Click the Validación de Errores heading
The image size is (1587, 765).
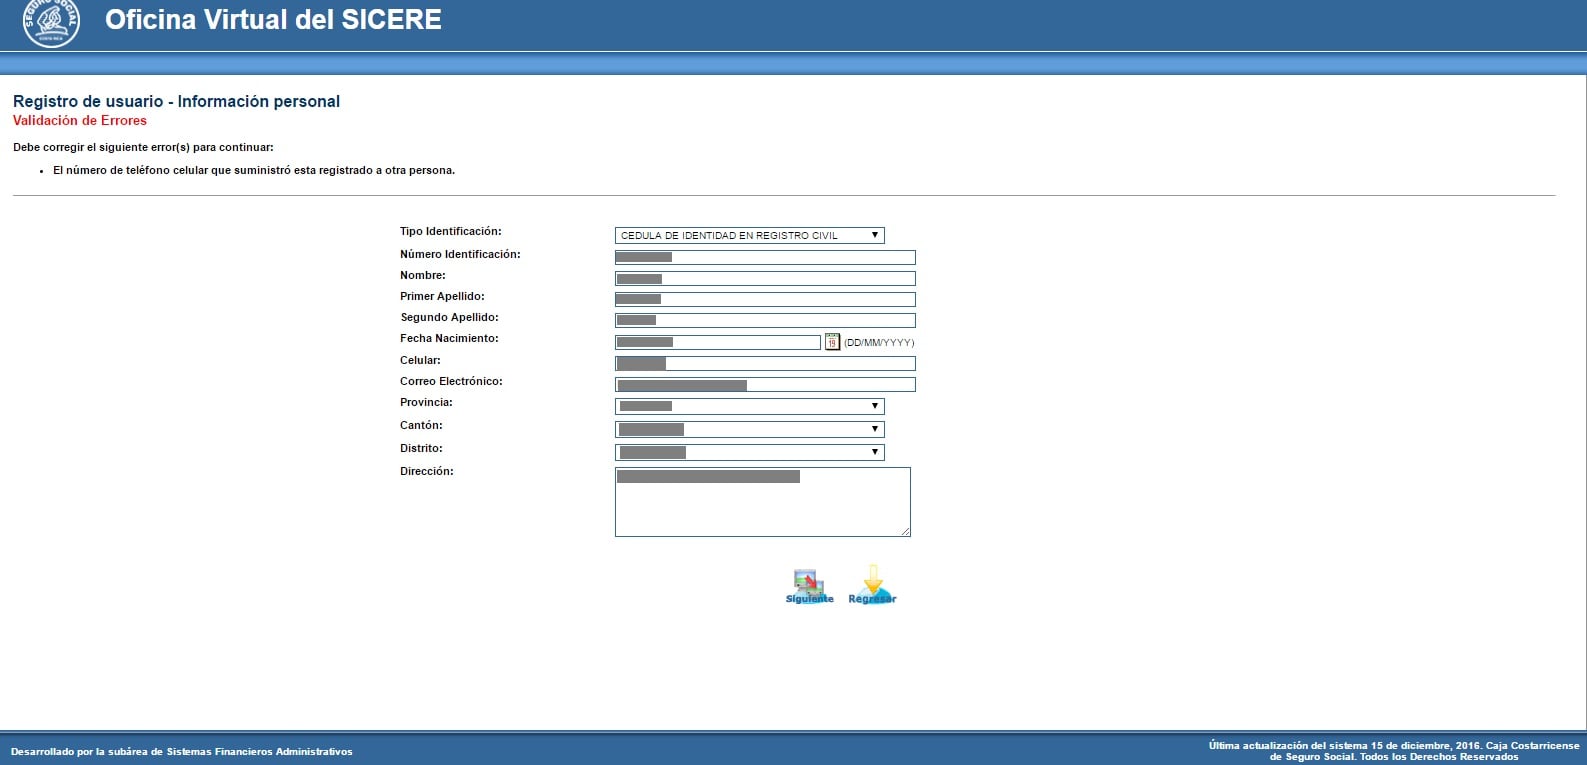[80, 121]
